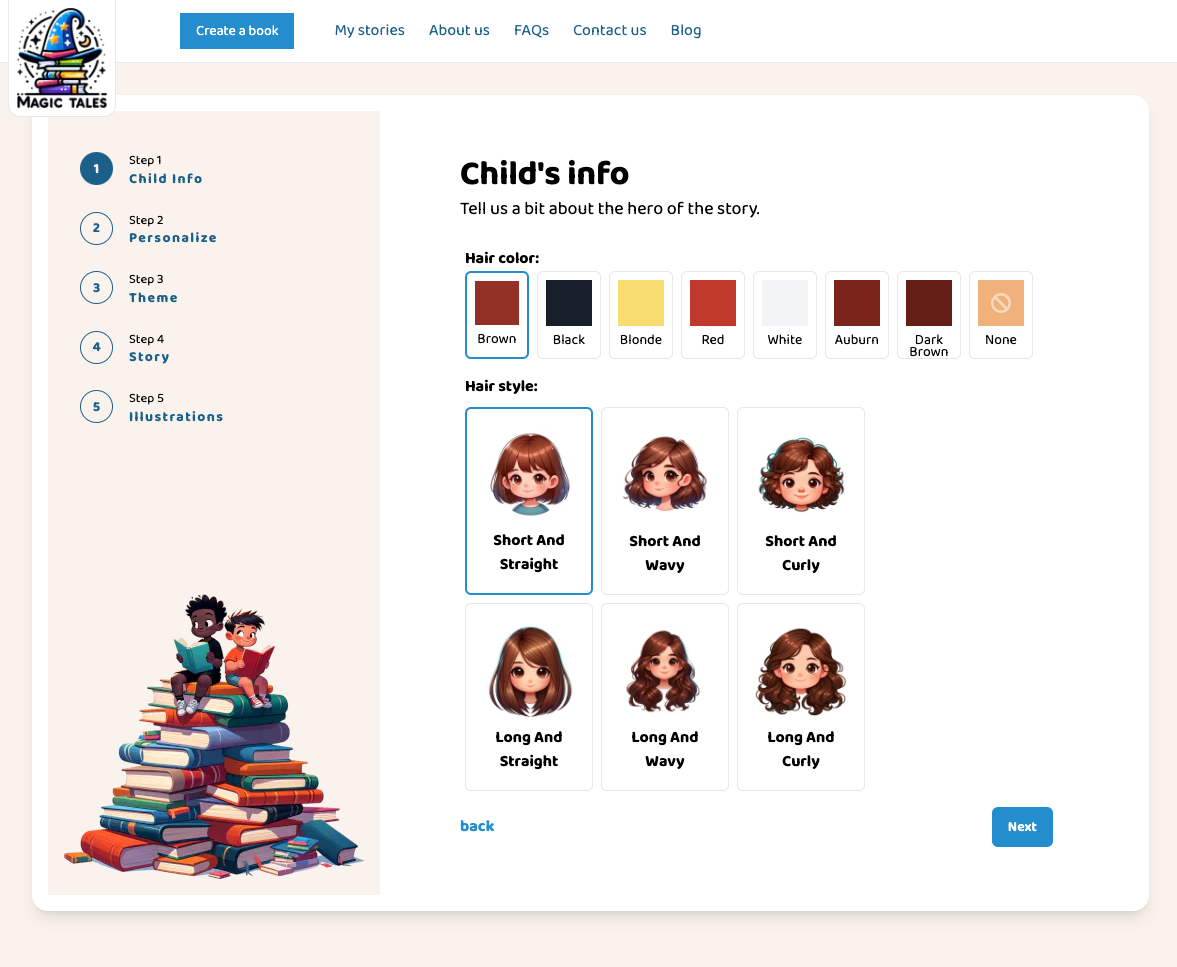Select the None hair color option
This screenshot has width=1177, height=967.
coord(1001,315)
